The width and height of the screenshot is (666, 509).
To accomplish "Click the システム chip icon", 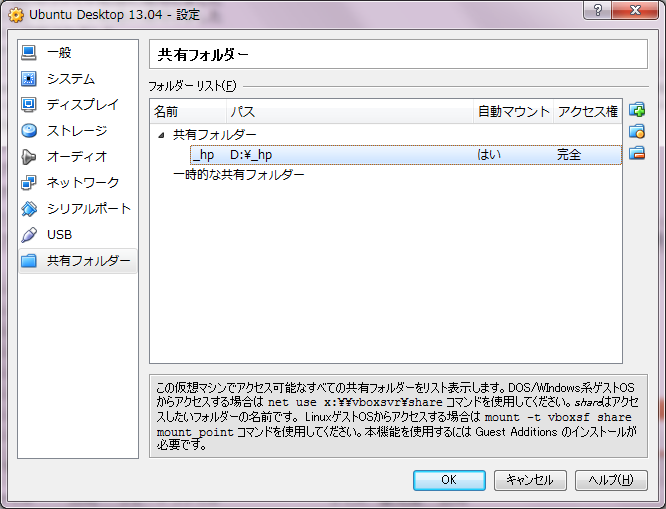I will 29,79.
